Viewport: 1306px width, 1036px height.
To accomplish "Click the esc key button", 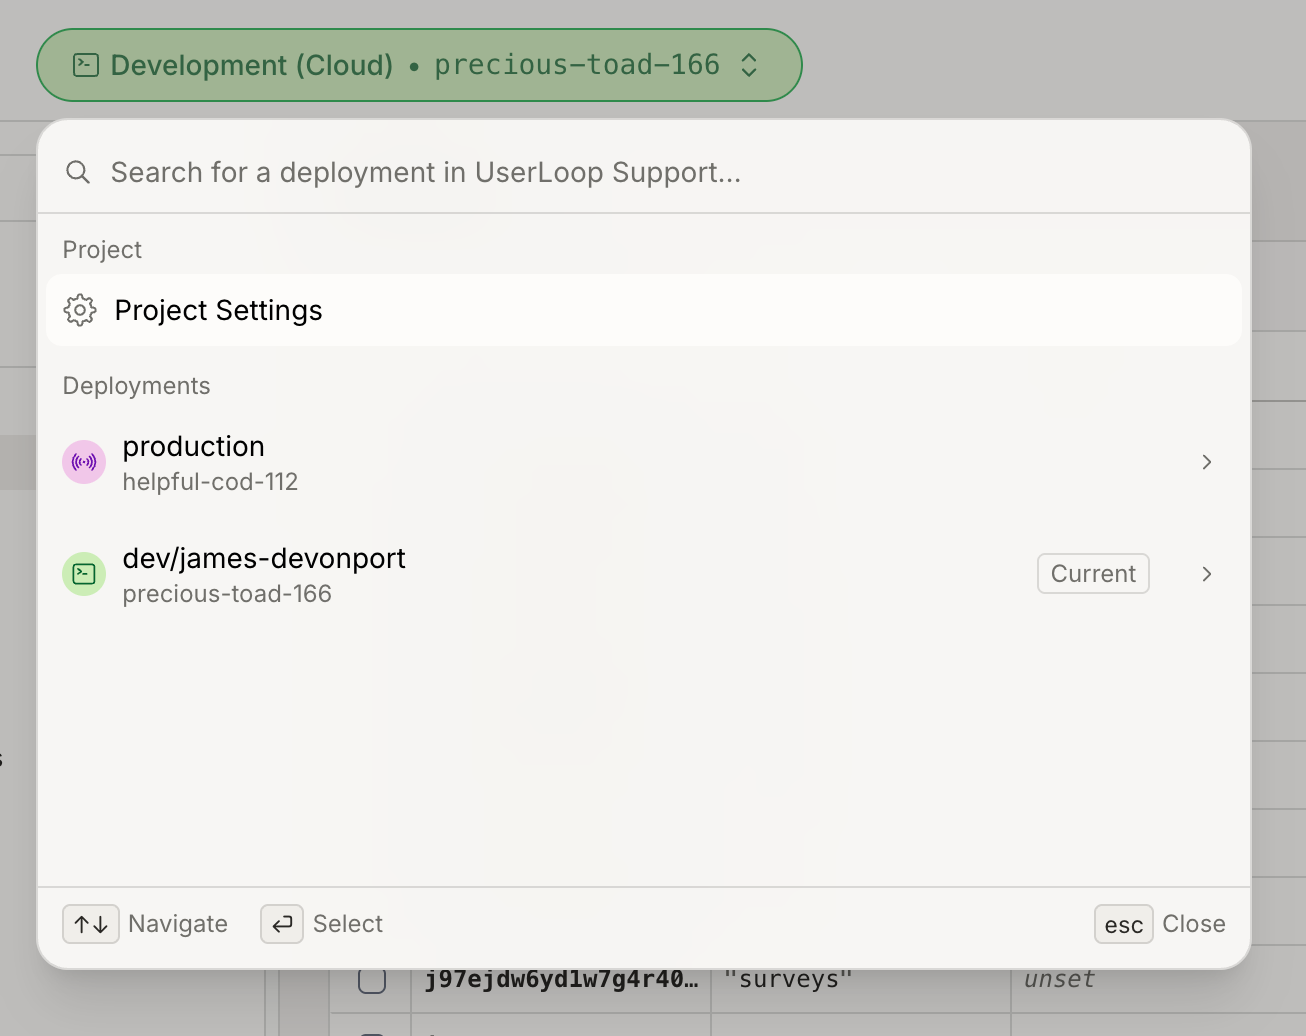I will (1124, 924).
